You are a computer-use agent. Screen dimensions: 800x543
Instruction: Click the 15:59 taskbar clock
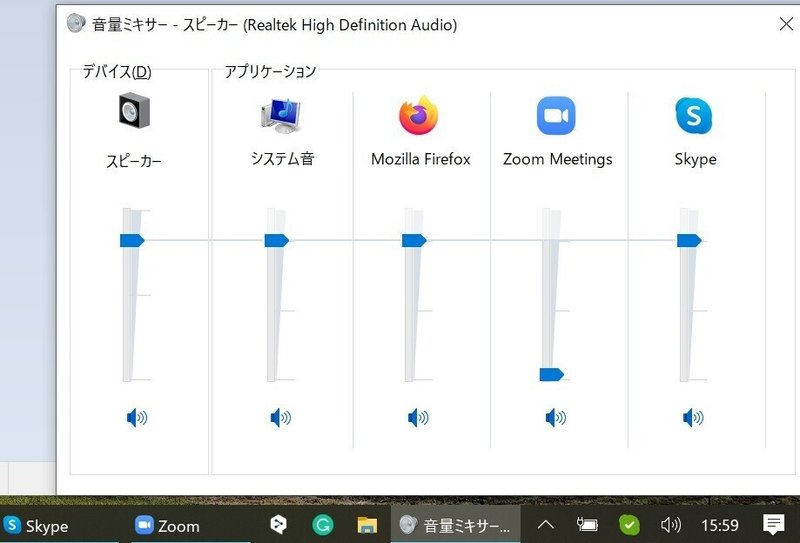point(719,525)
